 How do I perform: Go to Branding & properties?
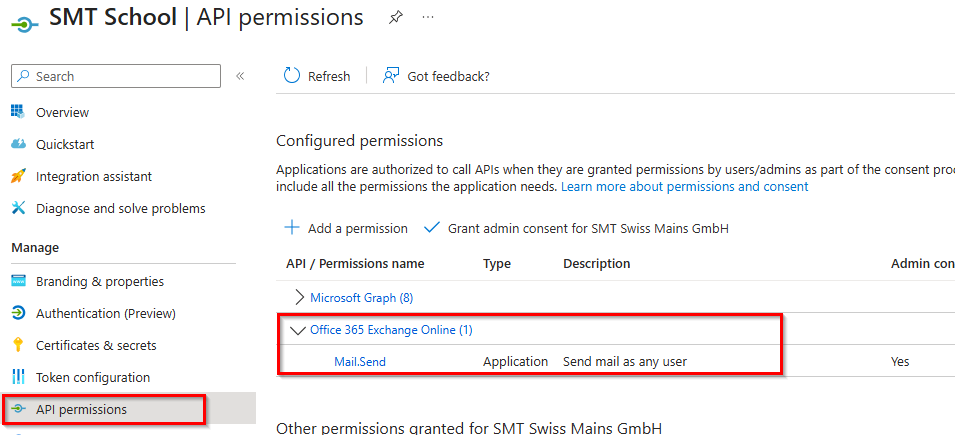(x=99, y=281)
